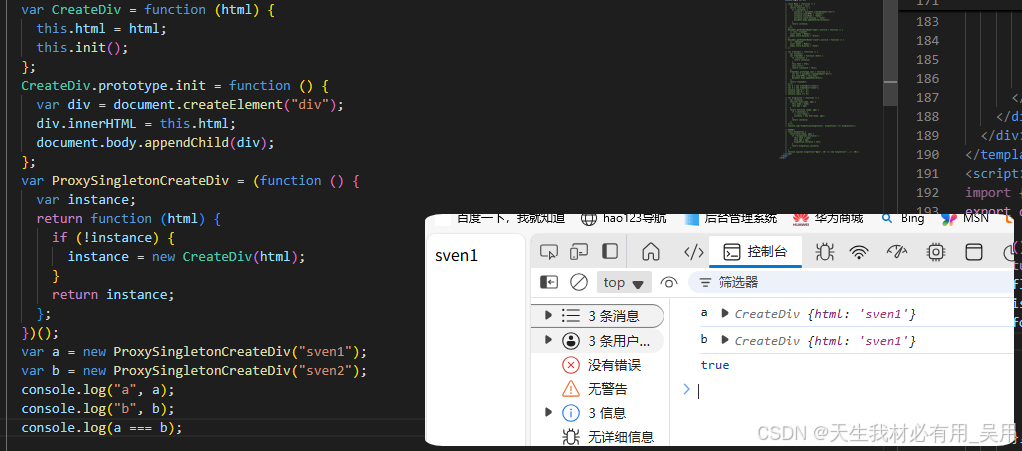Image resolution: width=1022 pixels, height=451 pixels.
Task: Open the Application panel window icon
Action: click(x=974, y=252)
